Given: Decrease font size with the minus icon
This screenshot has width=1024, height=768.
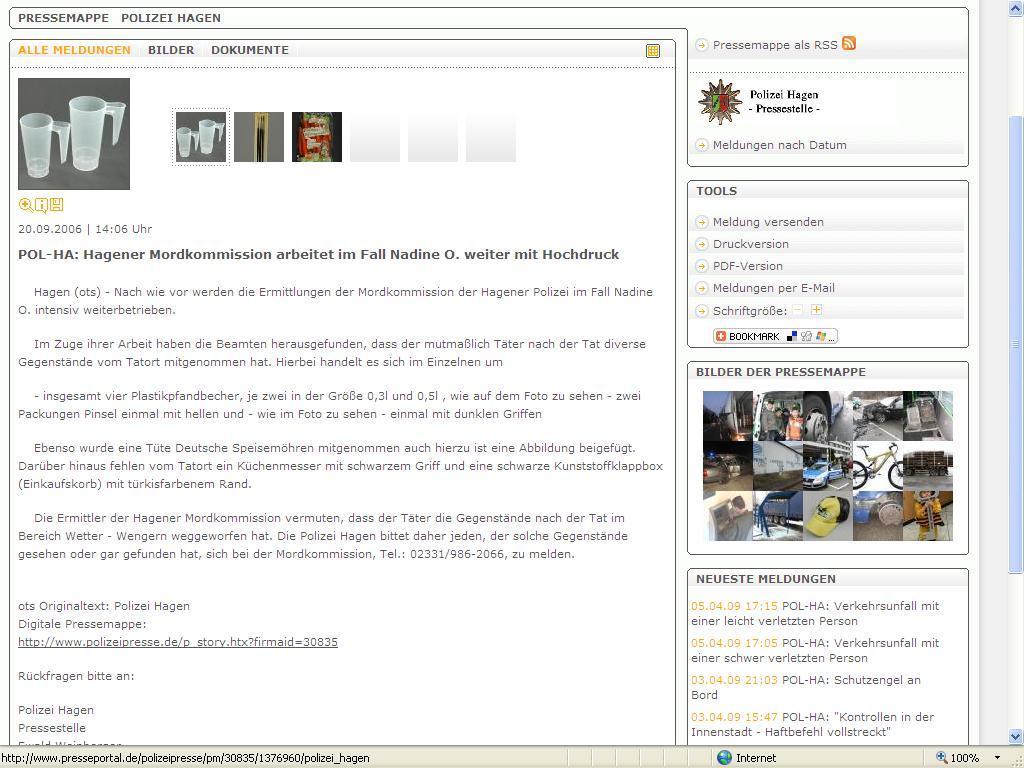Looking at the screenshot, I should (x=797, y=310).
